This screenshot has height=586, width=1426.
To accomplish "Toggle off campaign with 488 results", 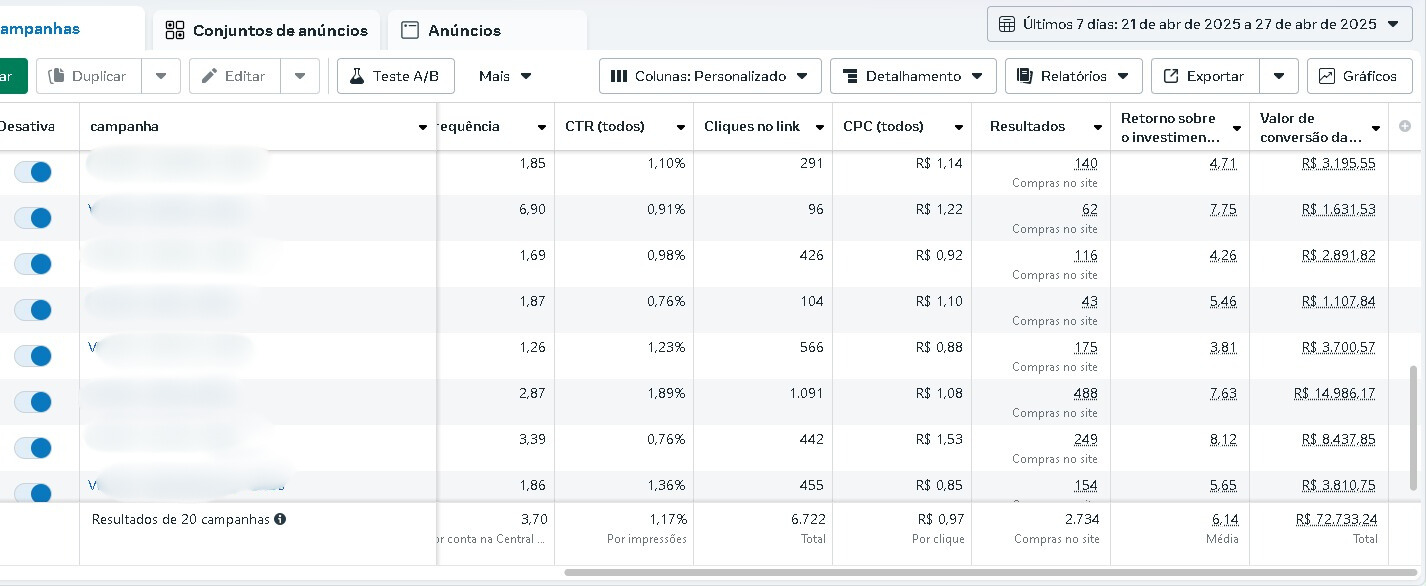I will [x=33, y=402].
